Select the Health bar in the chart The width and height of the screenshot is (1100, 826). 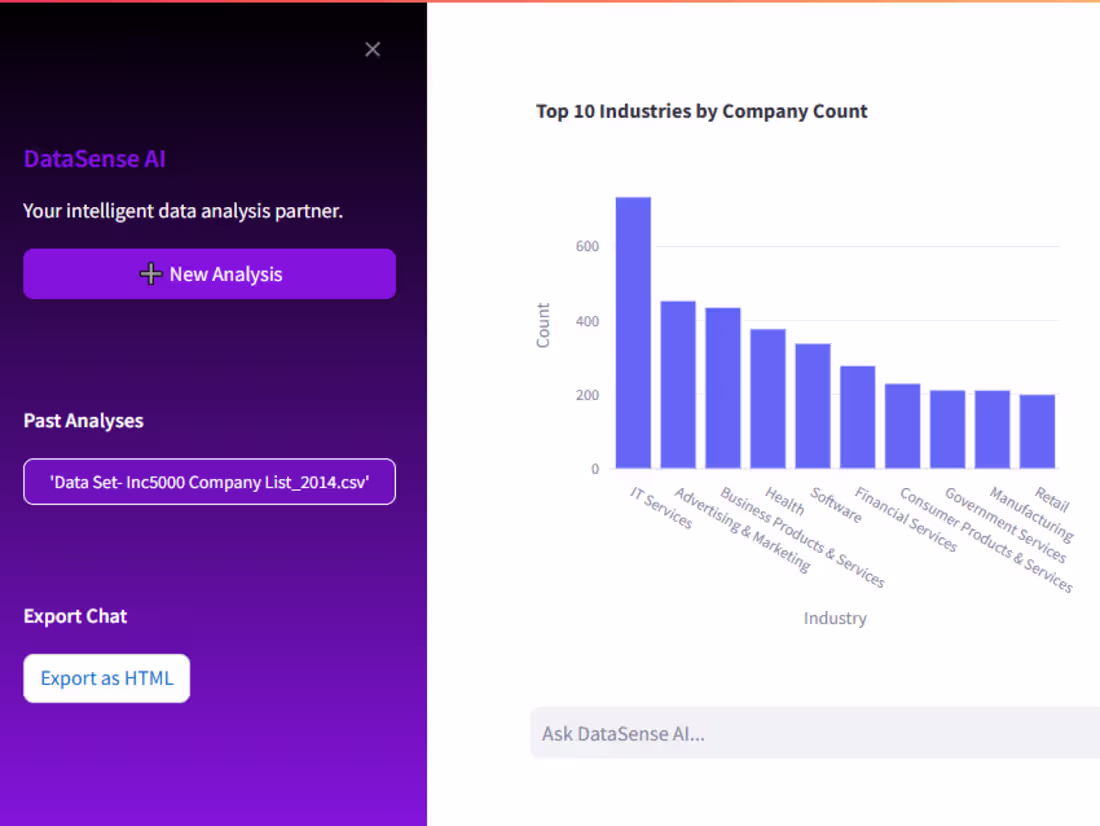[x=768, y=399]
